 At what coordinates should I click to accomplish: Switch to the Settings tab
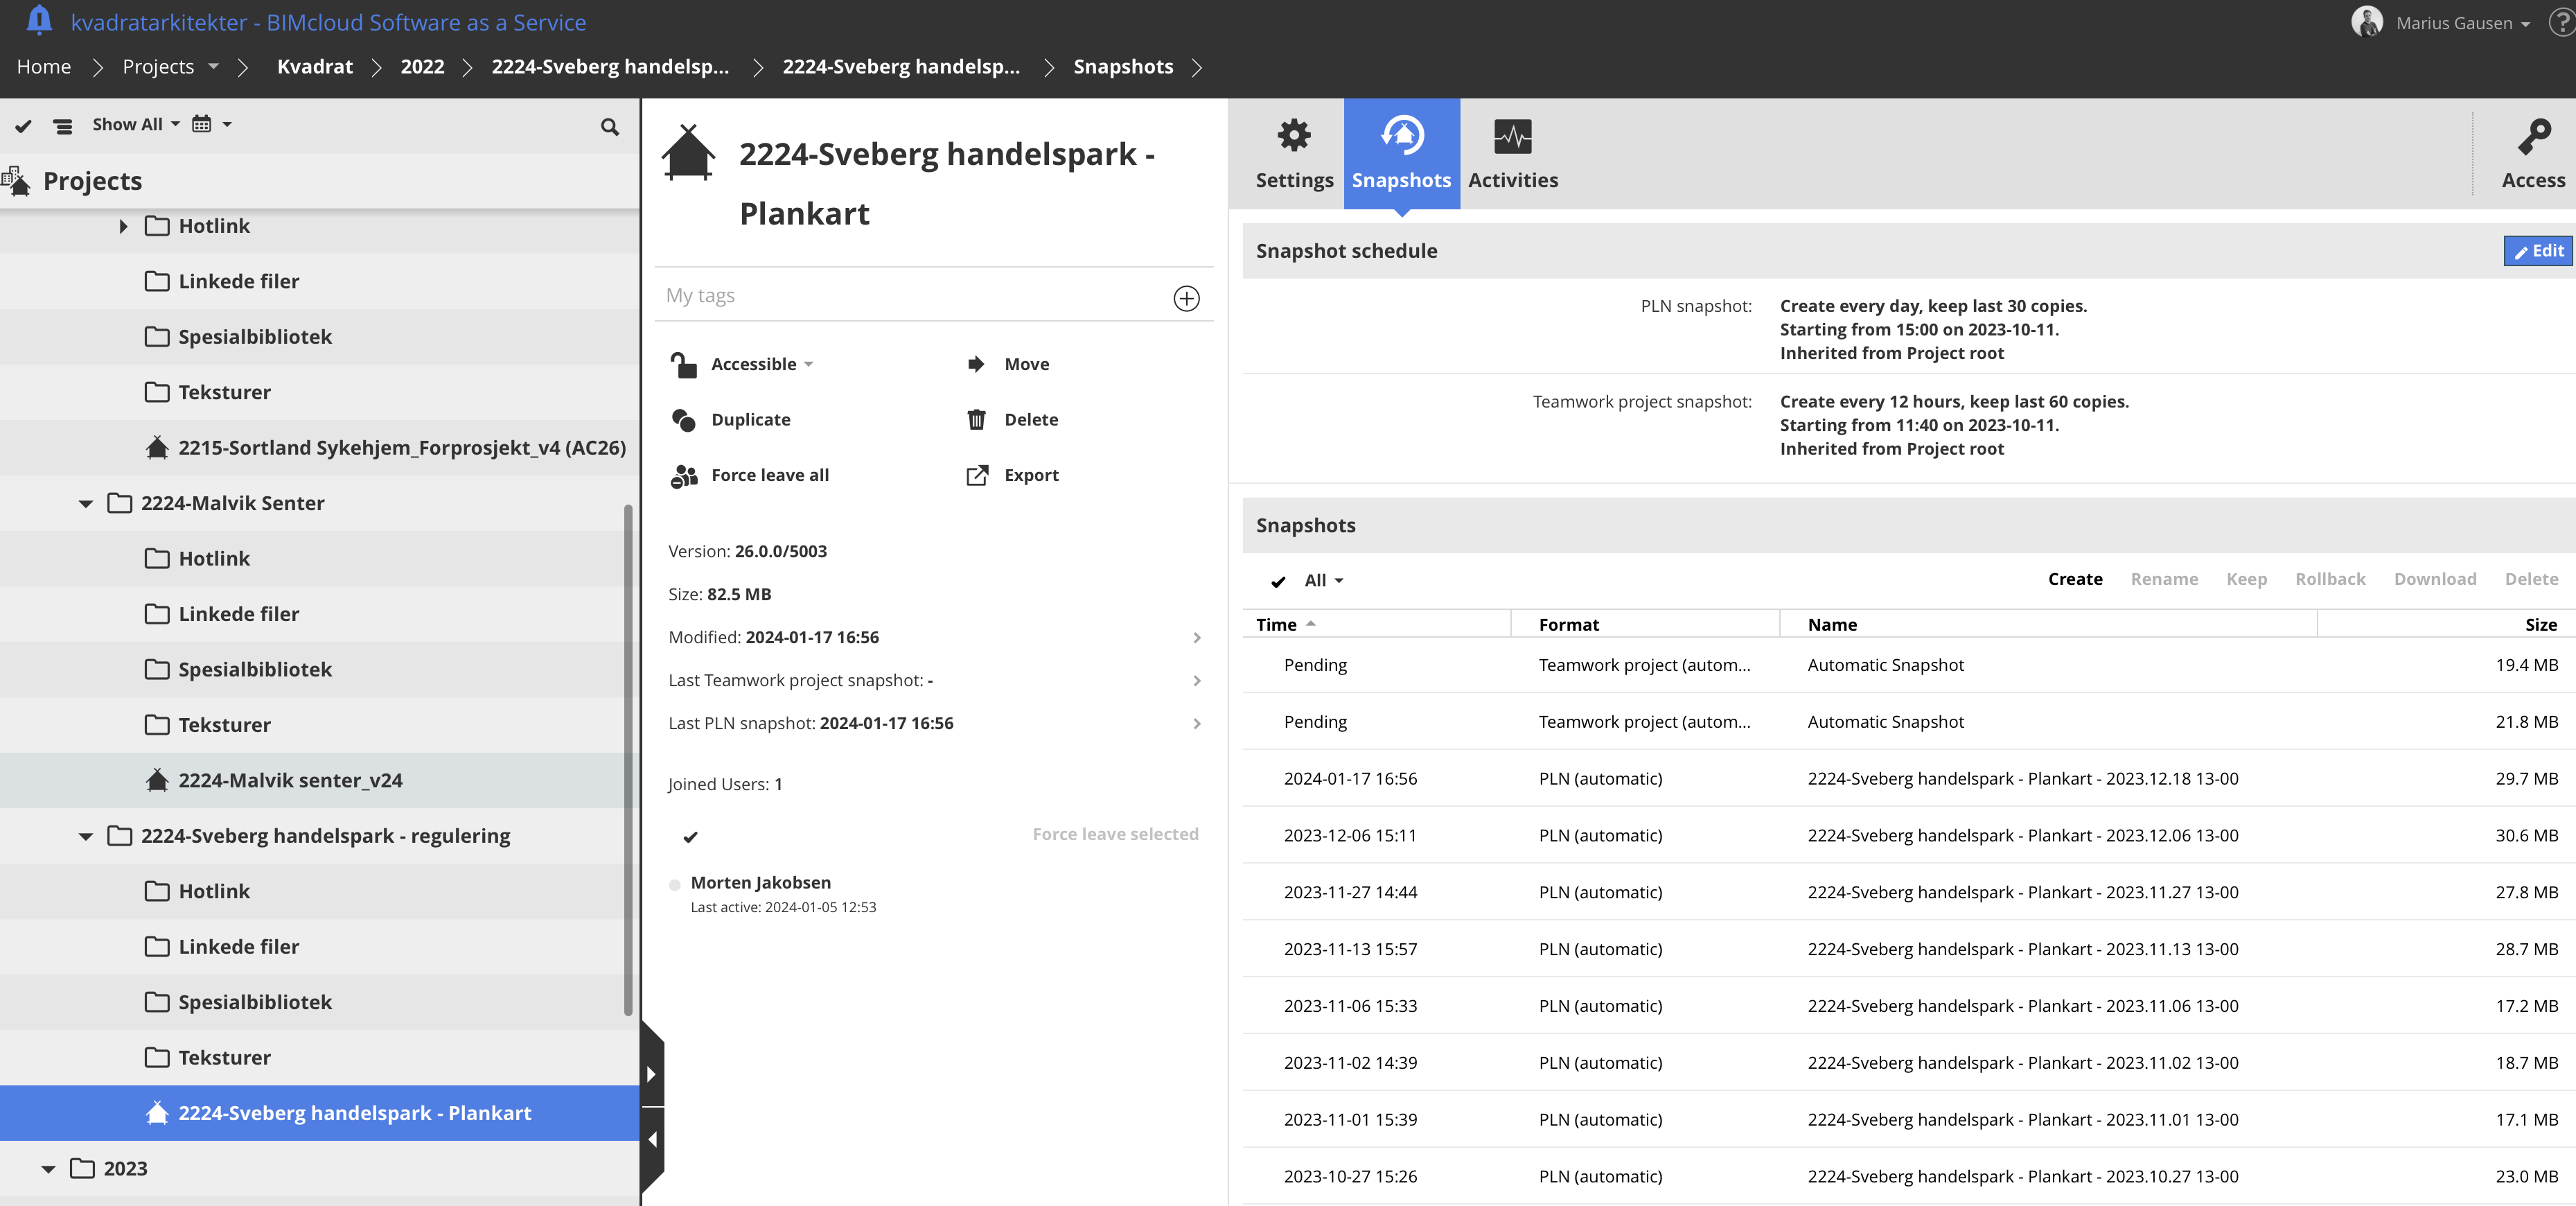click(x=1294, y=153)
